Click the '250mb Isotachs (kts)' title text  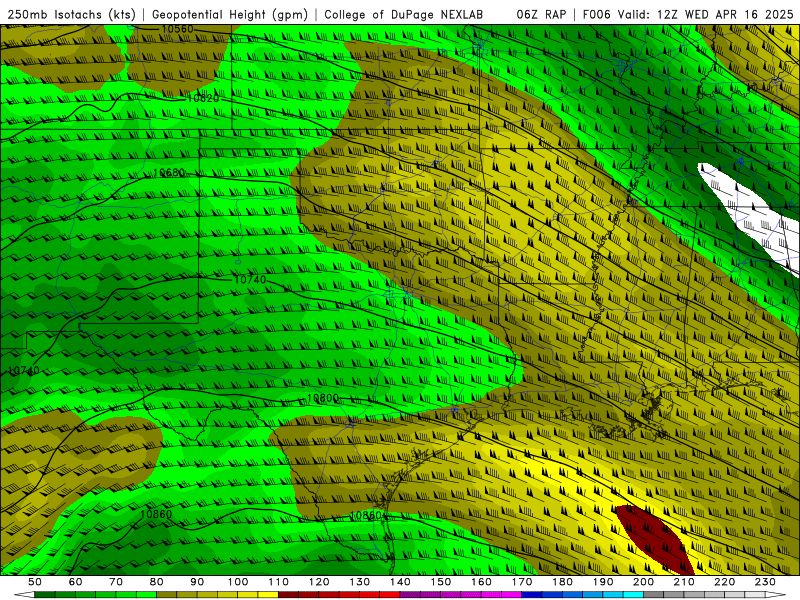tap(71, 15)
